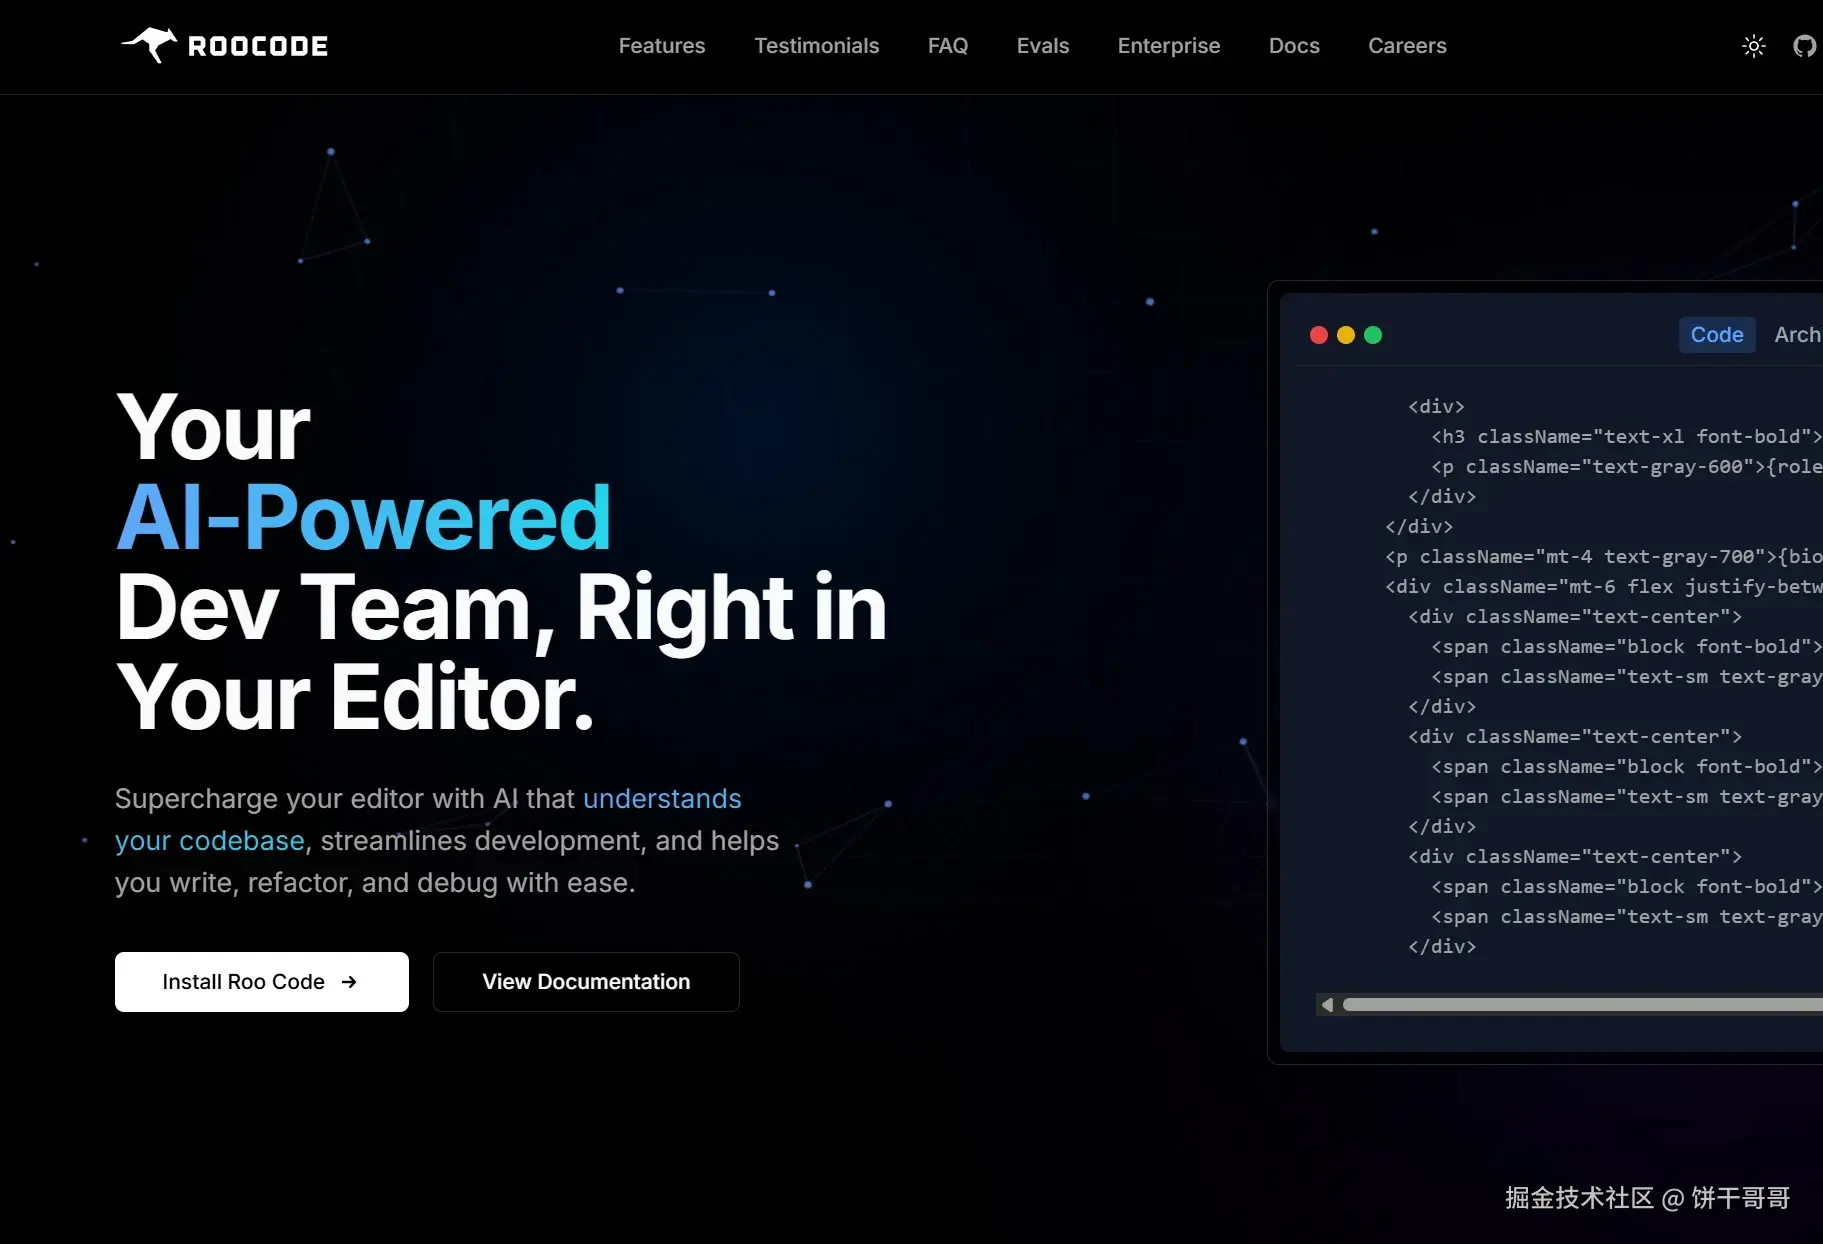Click the left scroll arrow under code panel
The height and width of the screenshot is (1244, 1823).
pyautogui.click(x=1327, y=1005)
